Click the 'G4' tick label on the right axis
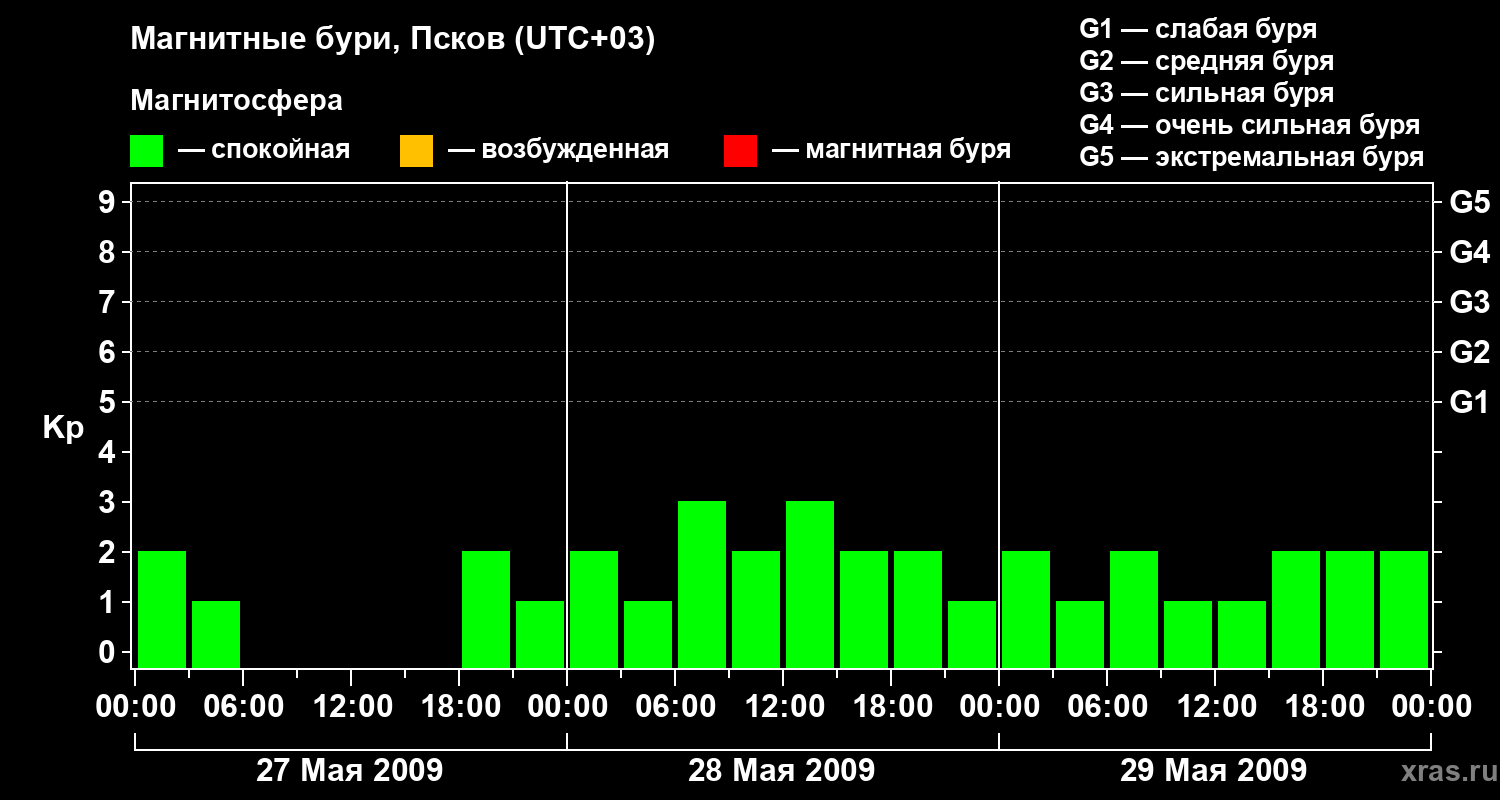Viewport: 1500px width, 800px height. tap(1470, 253)
